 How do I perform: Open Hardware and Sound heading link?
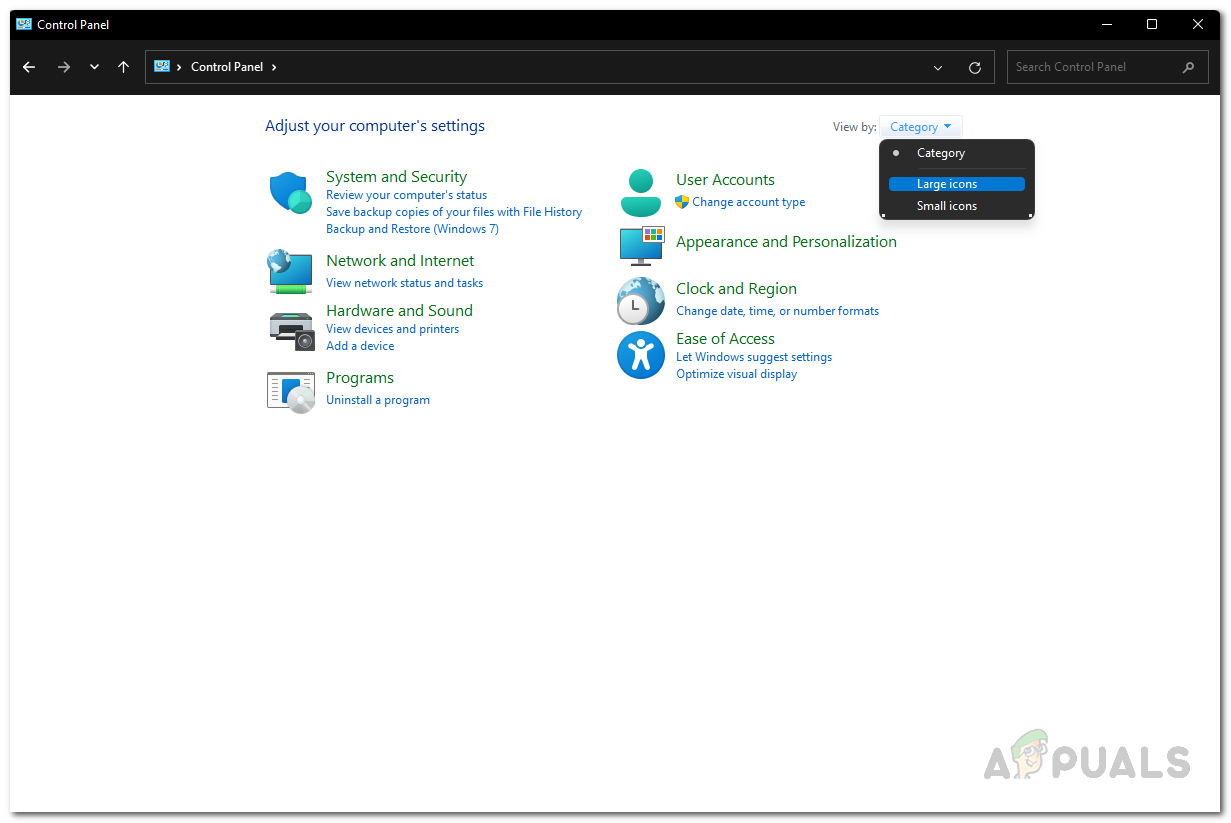pyautogui.click(x=399, y=311)
